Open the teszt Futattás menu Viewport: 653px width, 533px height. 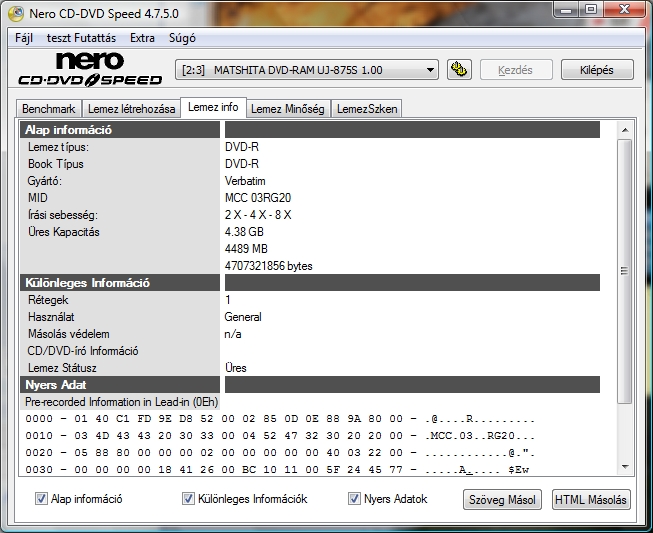81,38
